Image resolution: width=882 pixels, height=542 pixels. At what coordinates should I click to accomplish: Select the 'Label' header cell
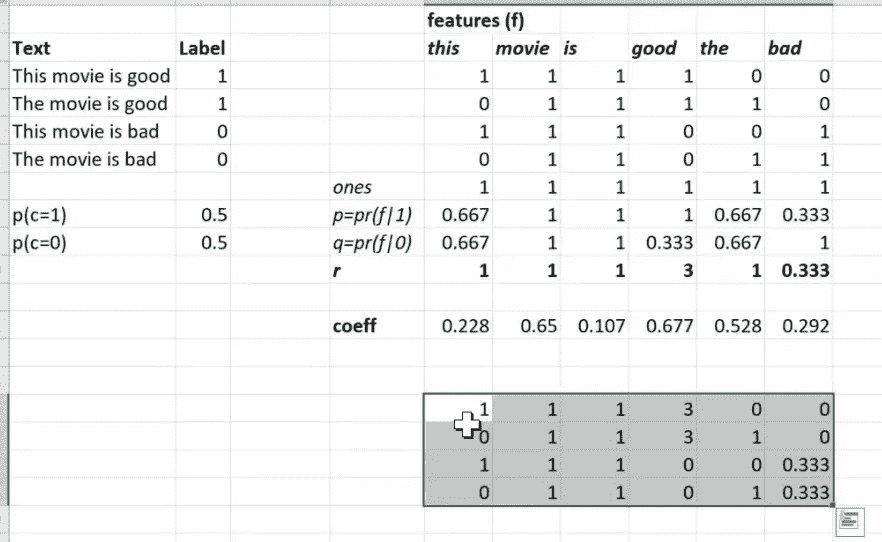[202, 48]
